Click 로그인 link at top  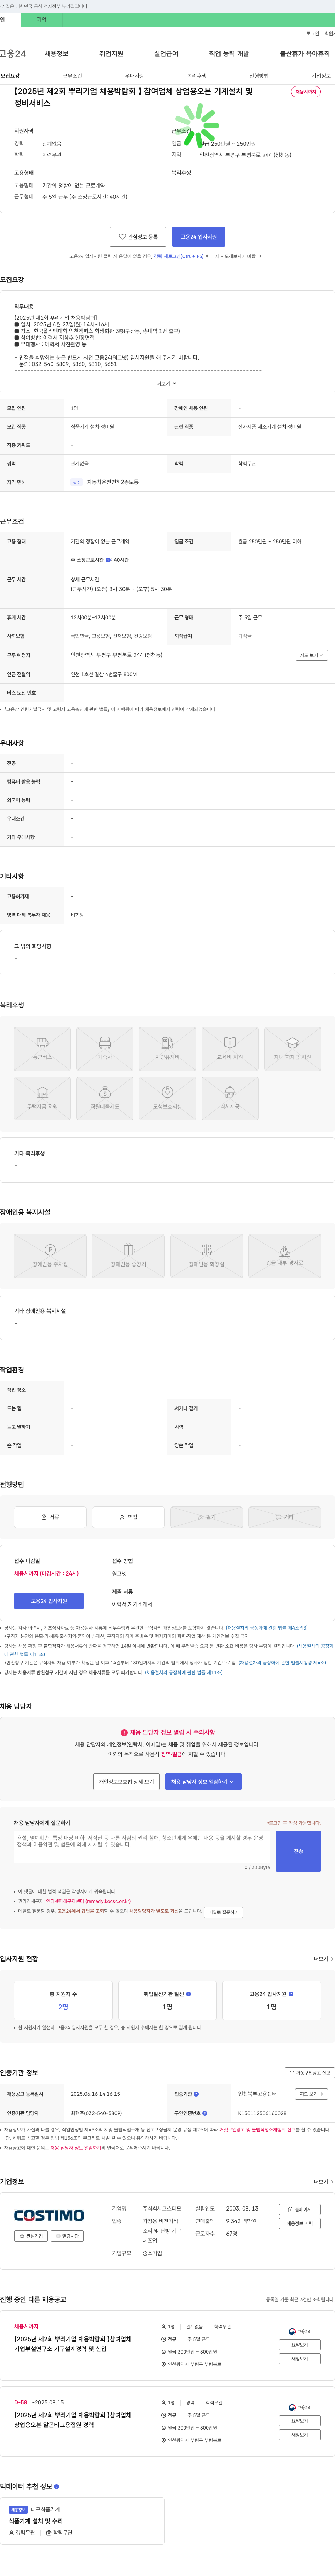tap(313, 33)
